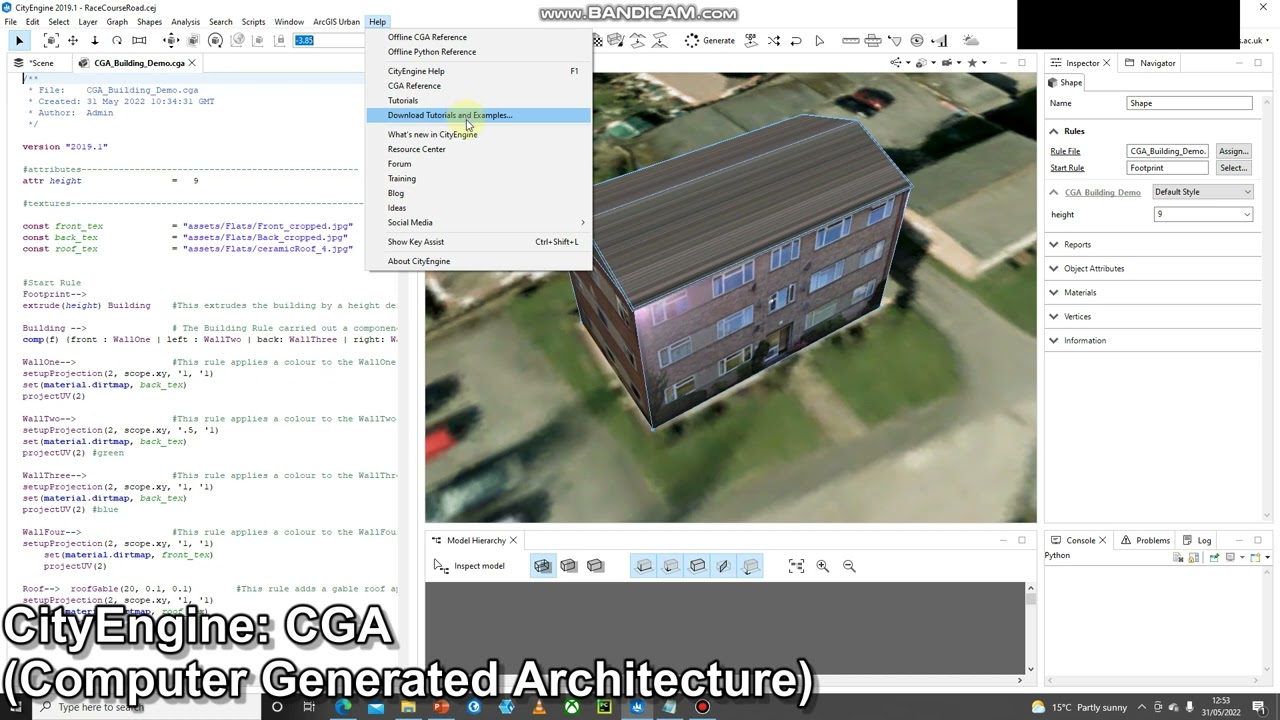This screenshot has height=720, width=1280.
Task: Toggle first highlighted shape display button
Action: point(644,566)
